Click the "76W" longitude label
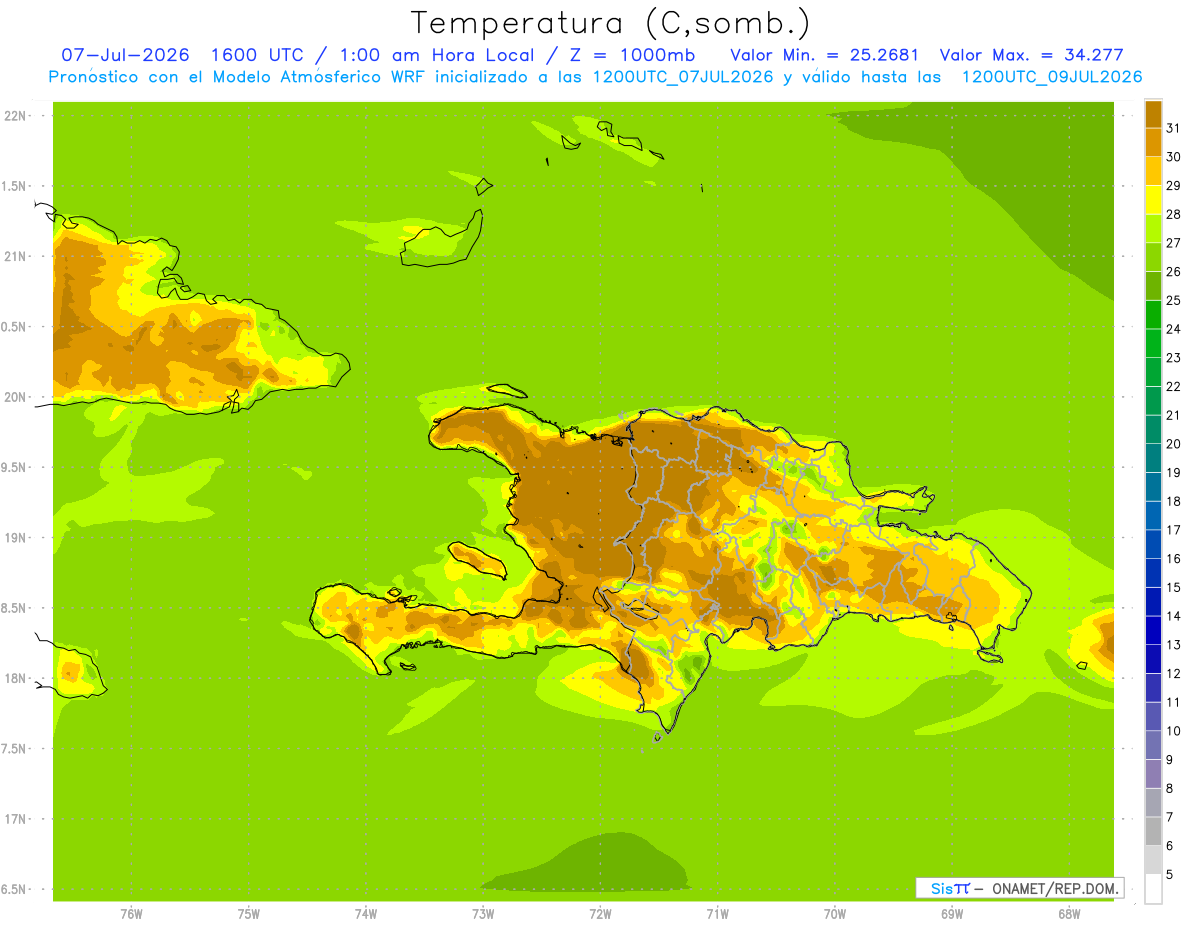Screen dimensions: 1200x927 [131, 914]
